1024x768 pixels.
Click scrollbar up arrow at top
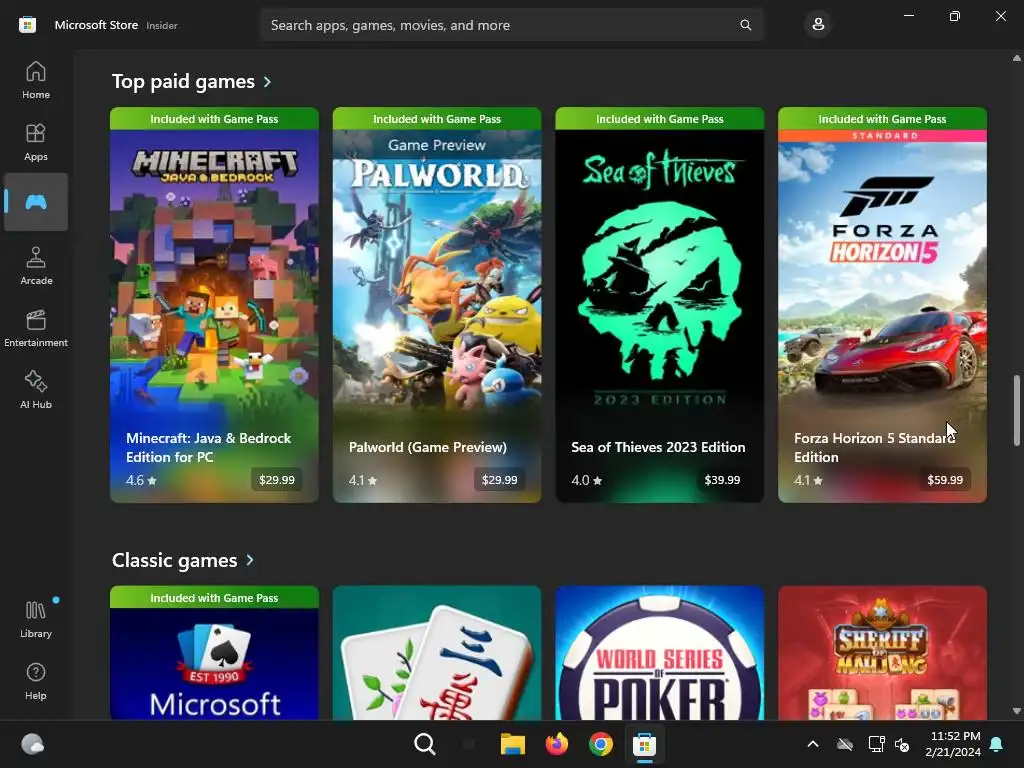(1016, 58)
